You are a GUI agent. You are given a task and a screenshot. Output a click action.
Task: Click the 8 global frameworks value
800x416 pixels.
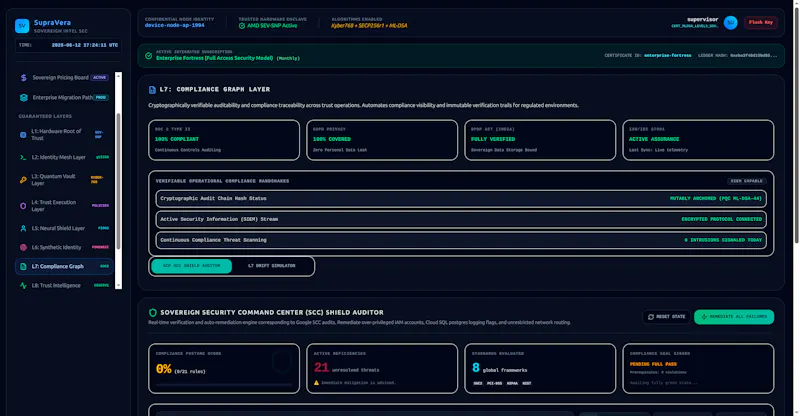tap(476, 368)
